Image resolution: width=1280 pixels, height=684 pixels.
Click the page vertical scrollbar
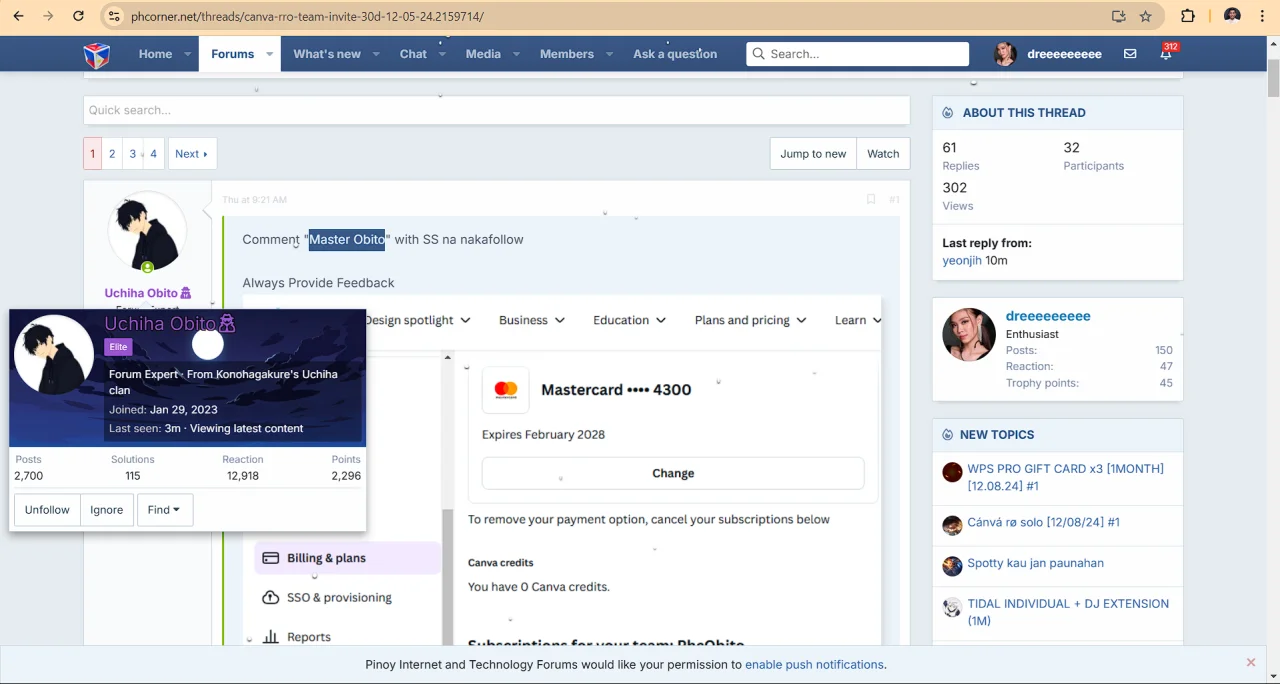(x=1273, y=78)
